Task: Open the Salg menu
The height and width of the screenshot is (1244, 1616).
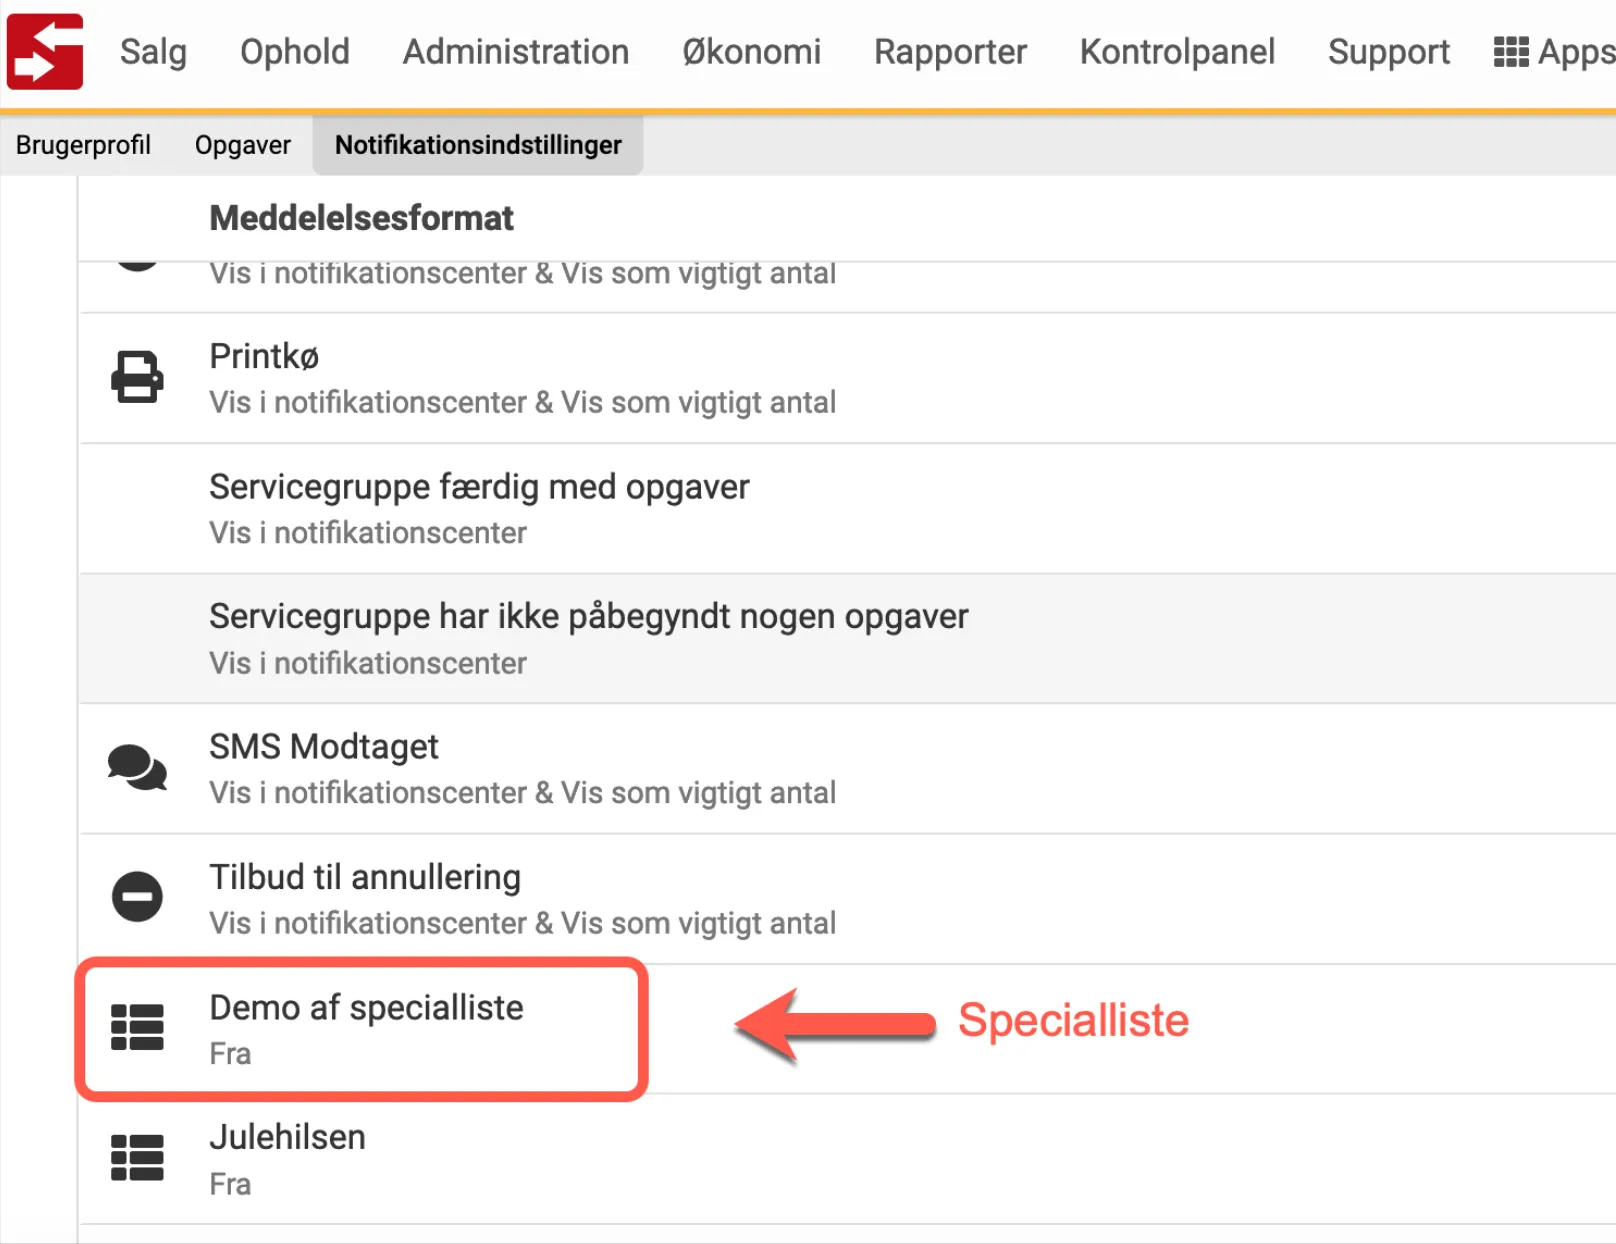Action: pos(153,52)
